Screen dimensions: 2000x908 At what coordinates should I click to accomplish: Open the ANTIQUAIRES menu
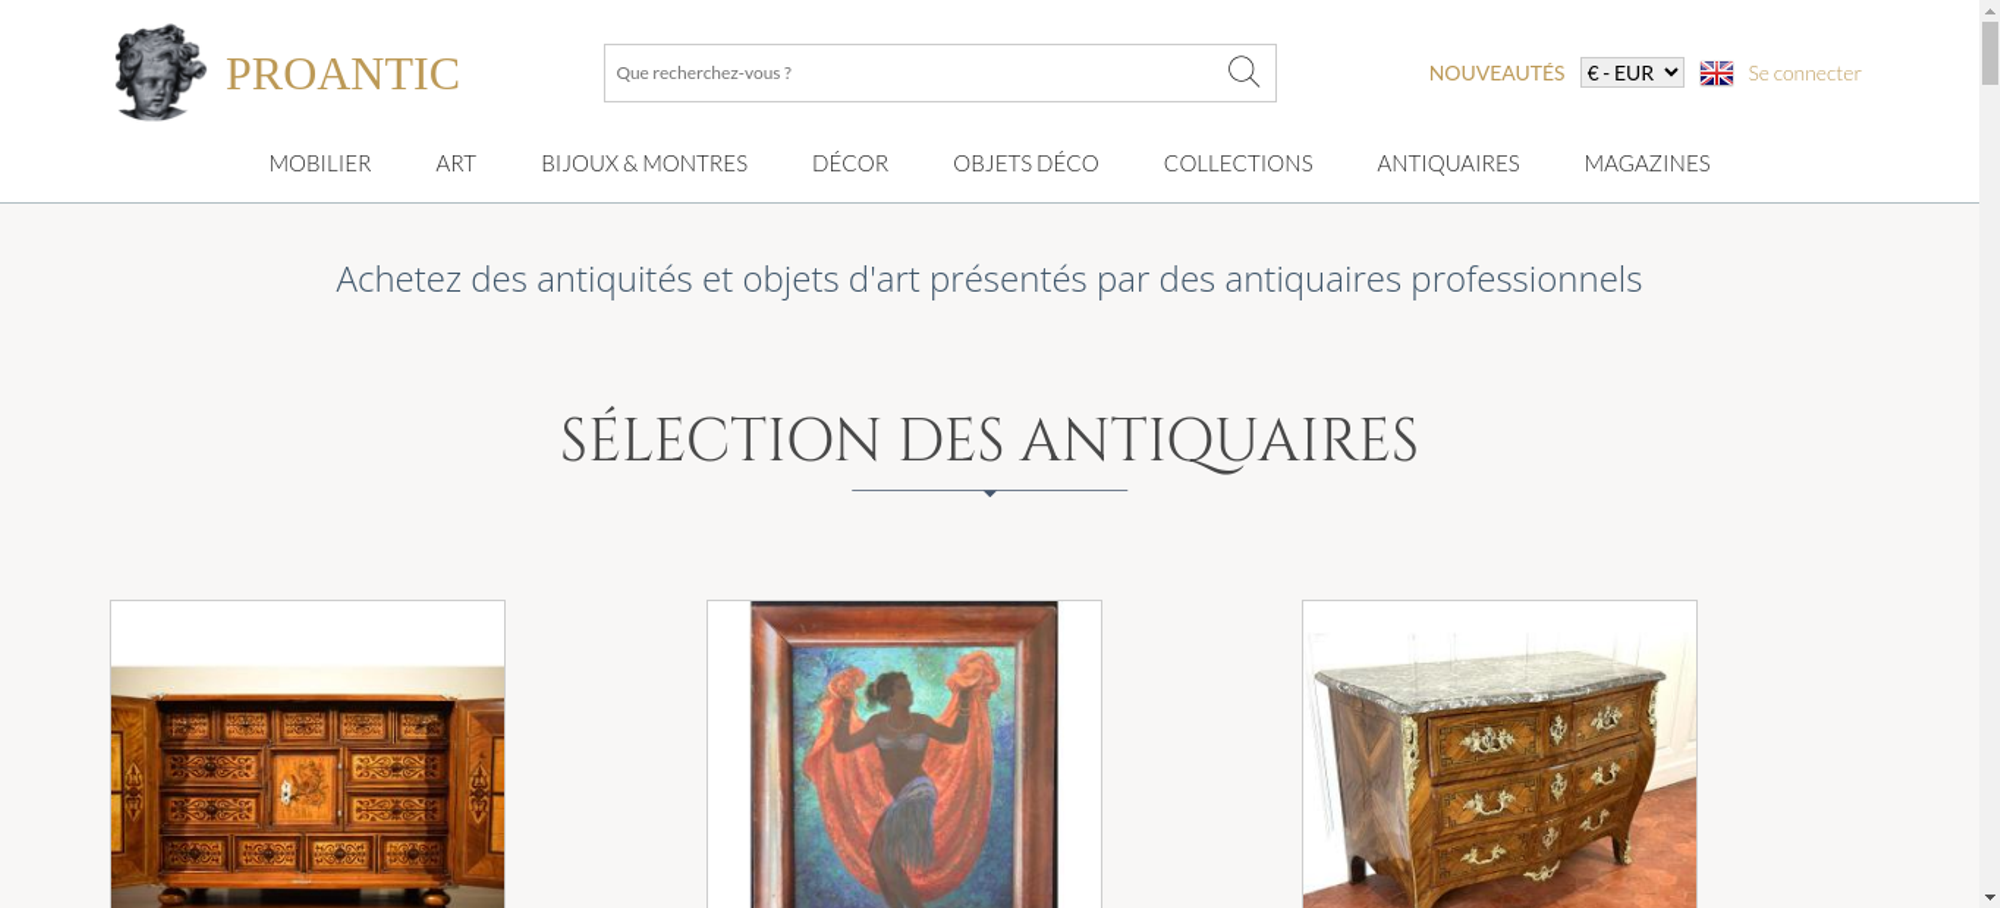point(1448,163)
